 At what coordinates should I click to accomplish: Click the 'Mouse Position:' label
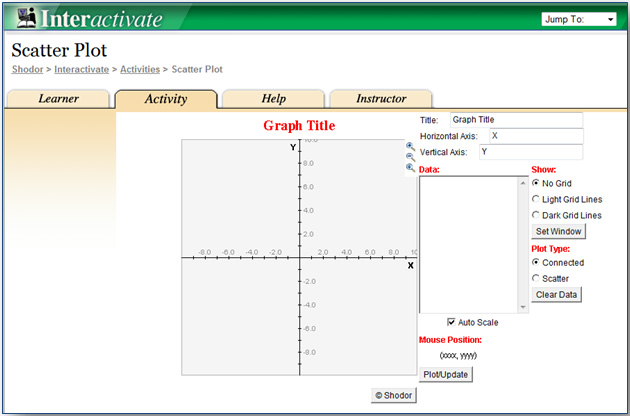pyautogui.click(x=450, y=340)
